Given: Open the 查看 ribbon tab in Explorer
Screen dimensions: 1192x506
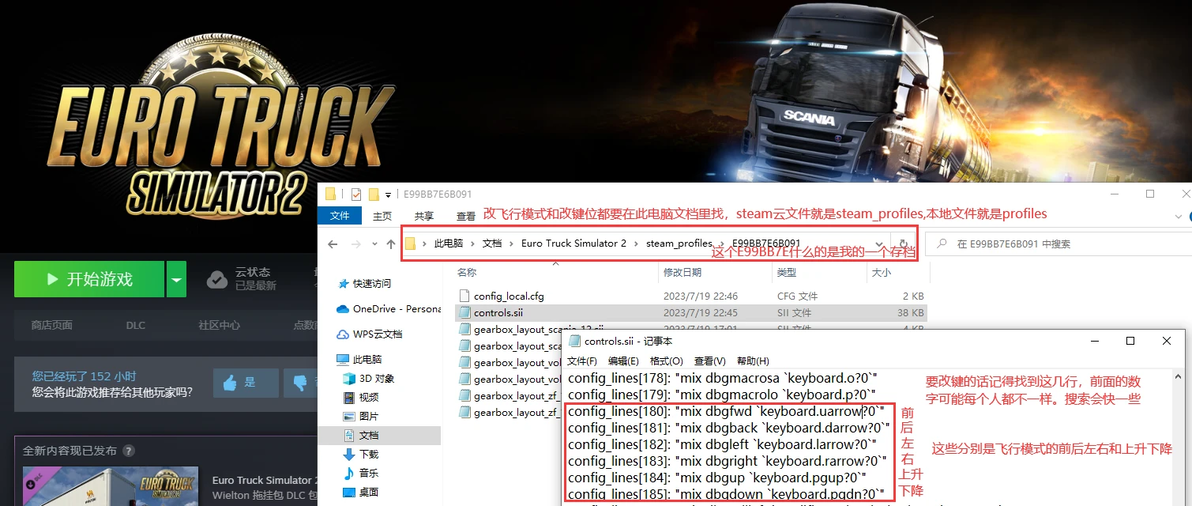Looking at the screenshot, I should pyautogui.click(x=465, y=216).
